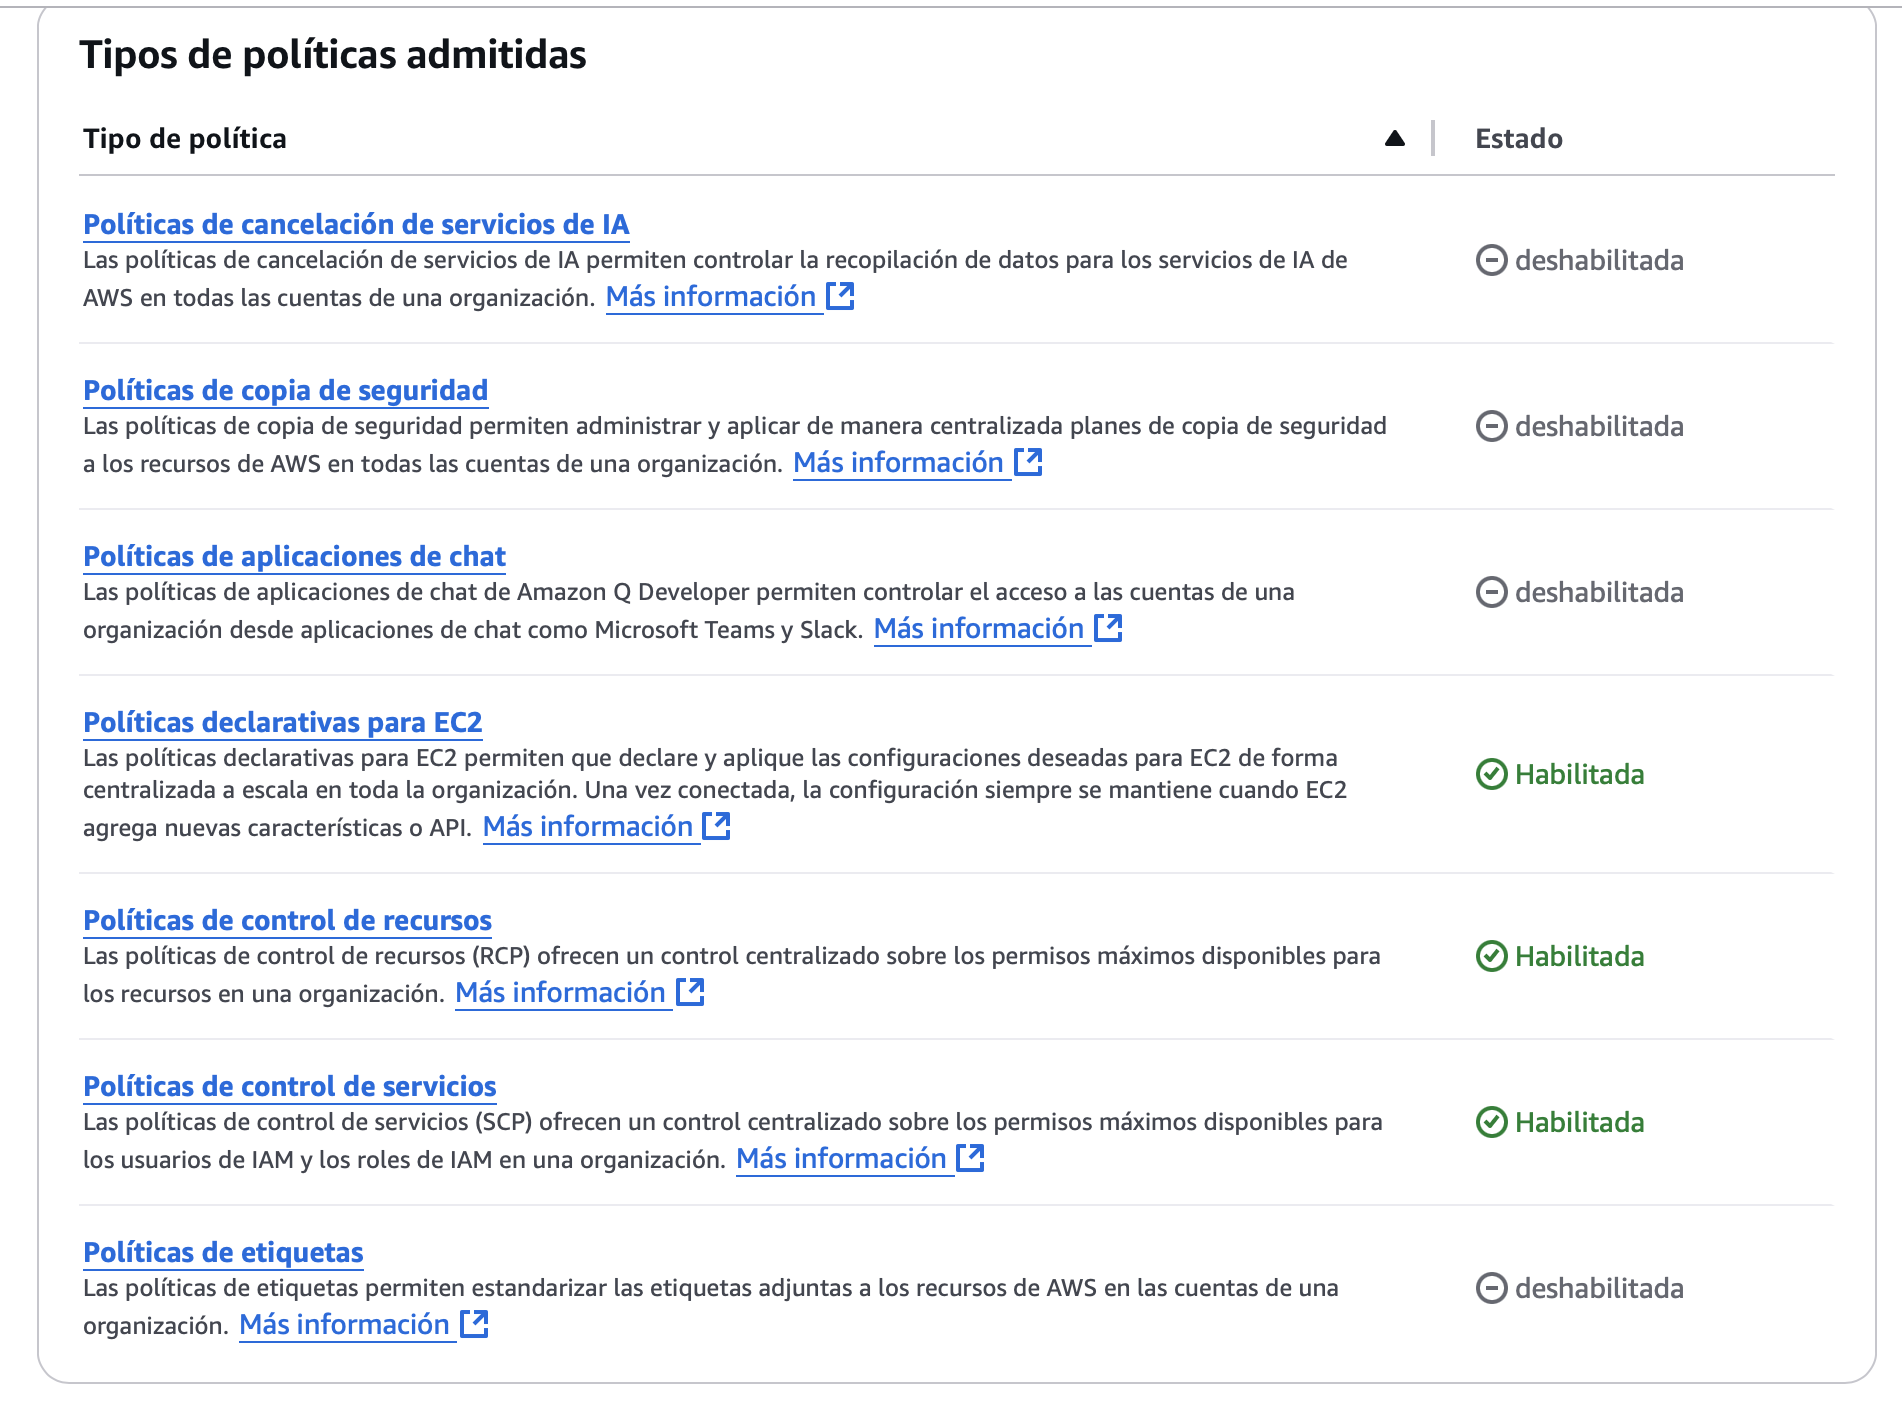
Task: Click external link icon in EC2 policies row
Action: tap(716, 826)
